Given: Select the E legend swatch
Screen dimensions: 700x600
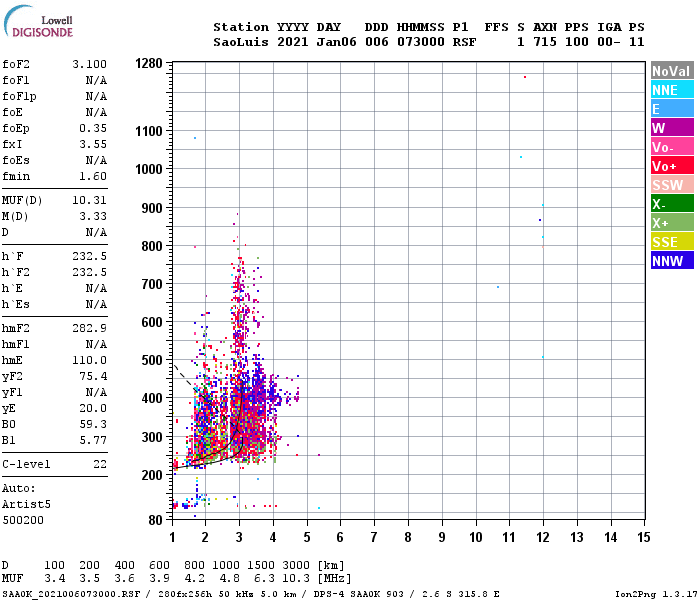Looking at the screenshot, I should point(672,109).
